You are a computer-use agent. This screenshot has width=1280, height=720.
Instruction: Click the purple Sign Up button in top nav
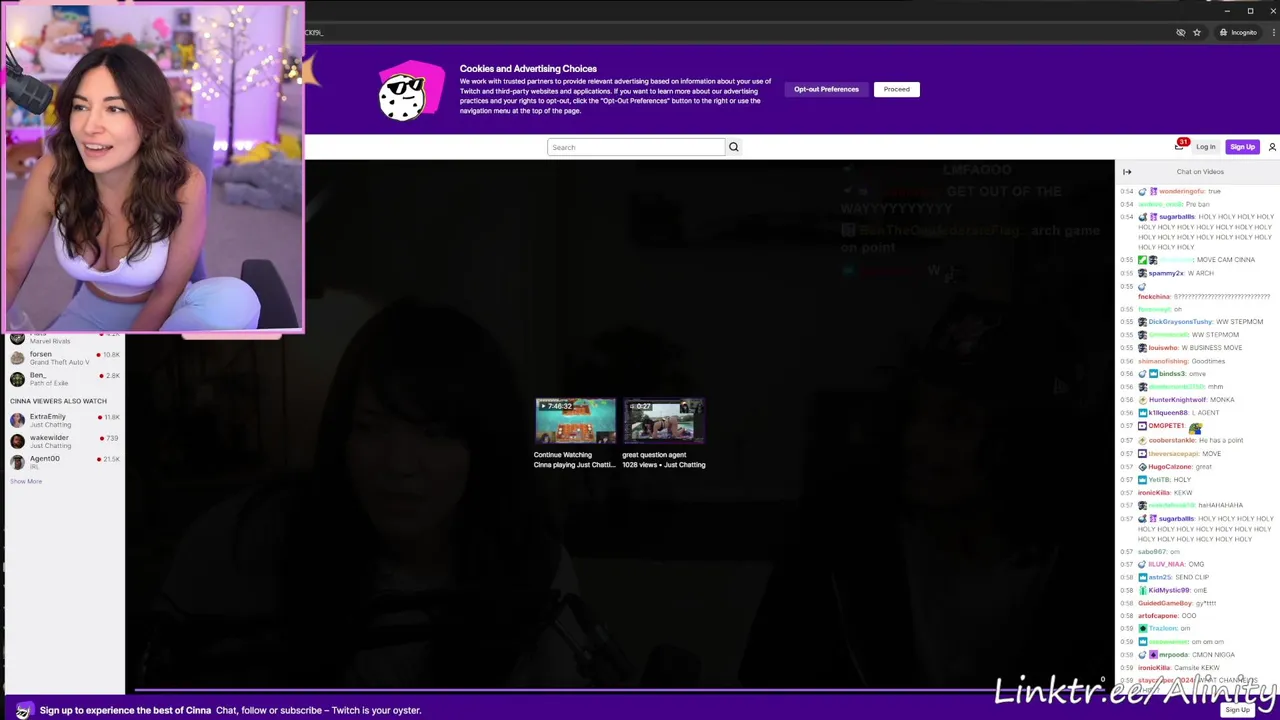[1242, 147]
